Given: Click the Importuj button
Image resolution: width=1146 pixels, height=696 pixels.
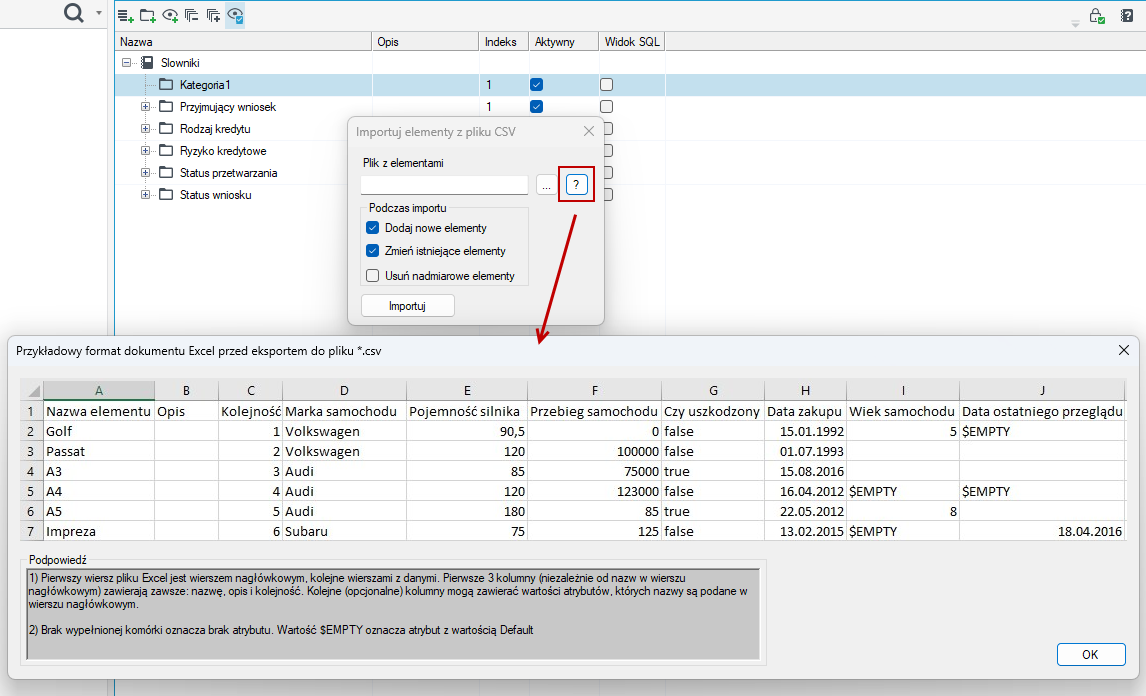Looking at the screenshot, I should [408, 306].
